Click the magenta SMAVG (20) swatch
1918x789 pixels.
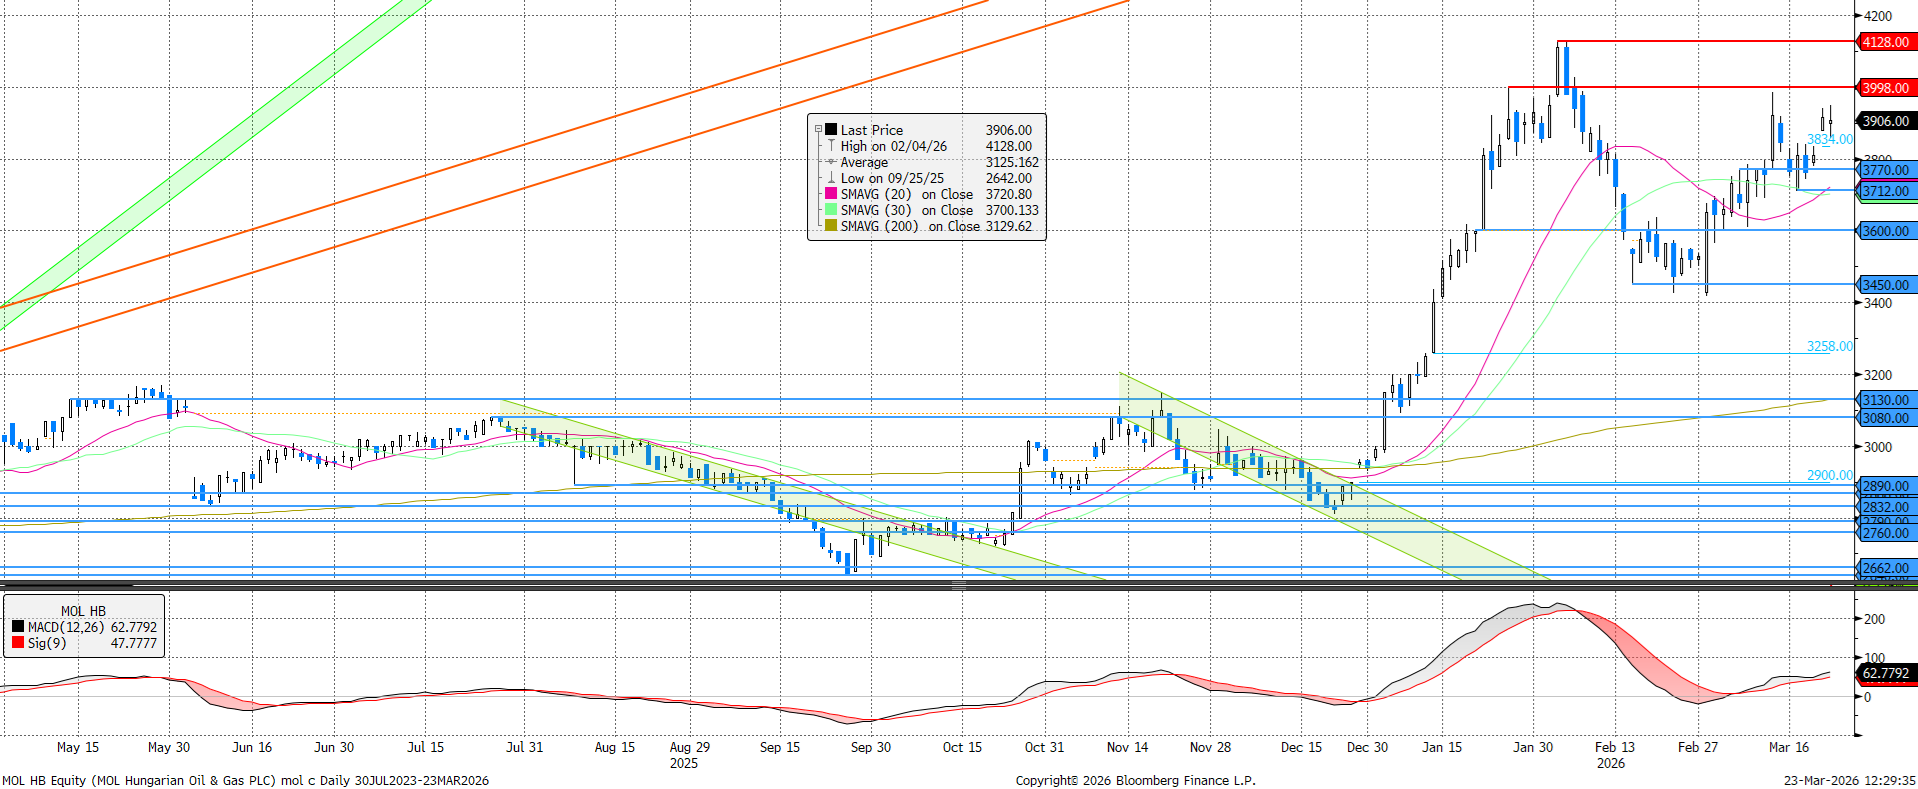830,194
